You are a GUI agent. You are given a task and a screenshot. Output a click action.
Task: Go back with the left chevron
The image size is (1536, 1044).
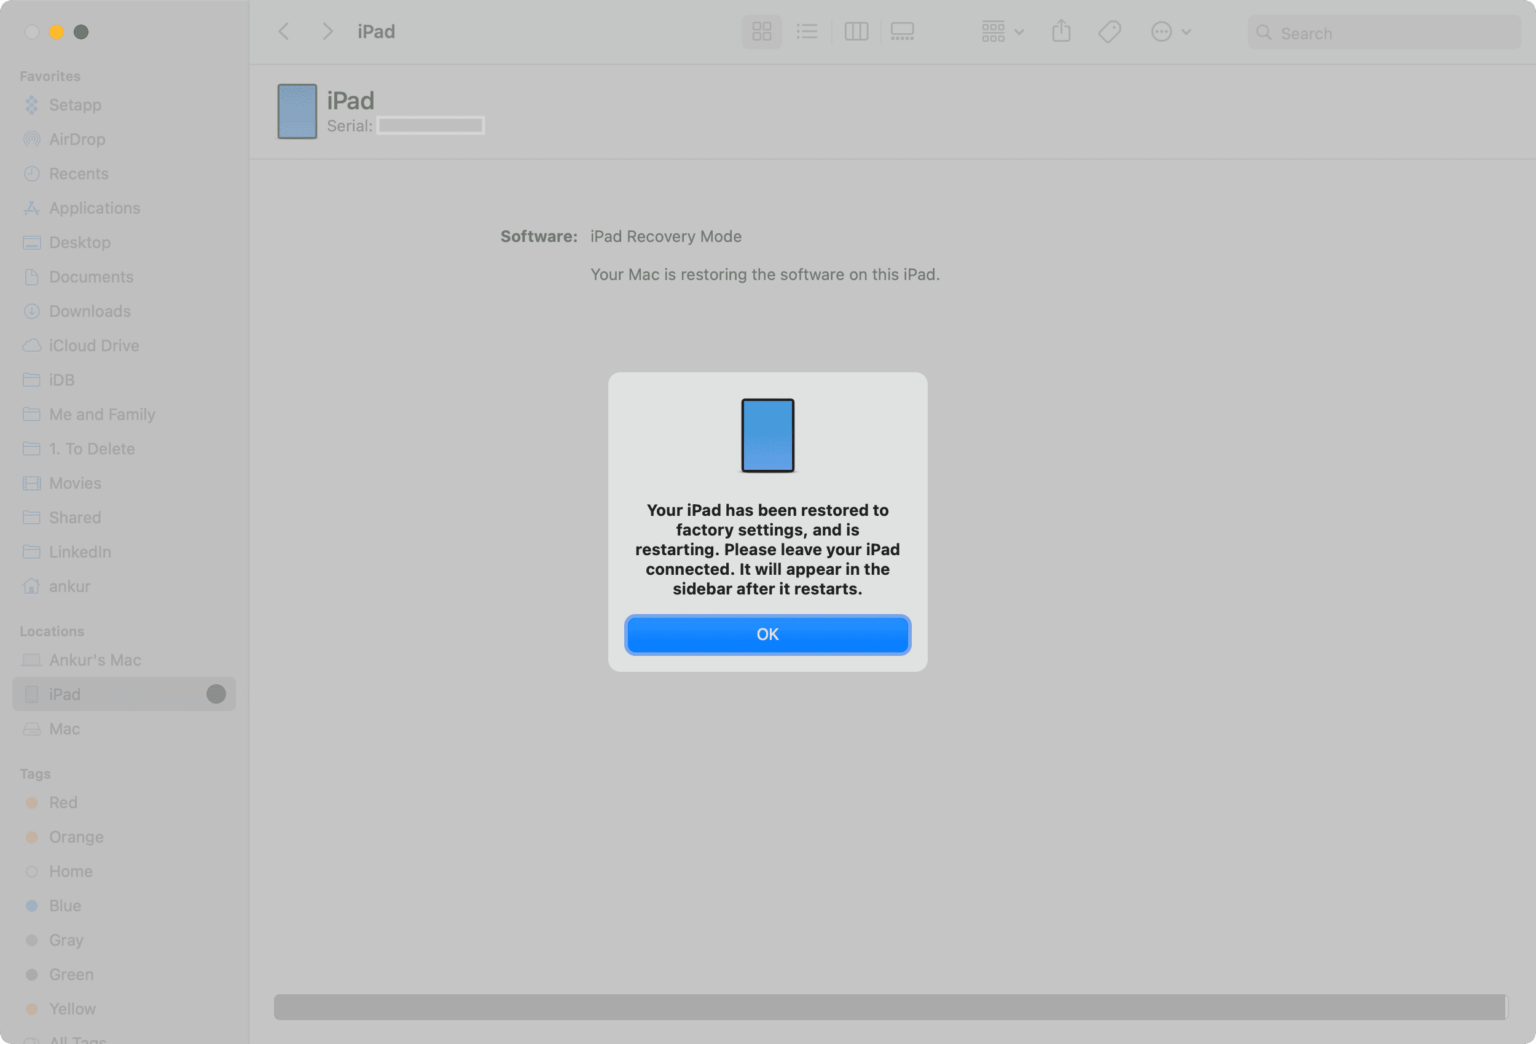pos(284,32)
